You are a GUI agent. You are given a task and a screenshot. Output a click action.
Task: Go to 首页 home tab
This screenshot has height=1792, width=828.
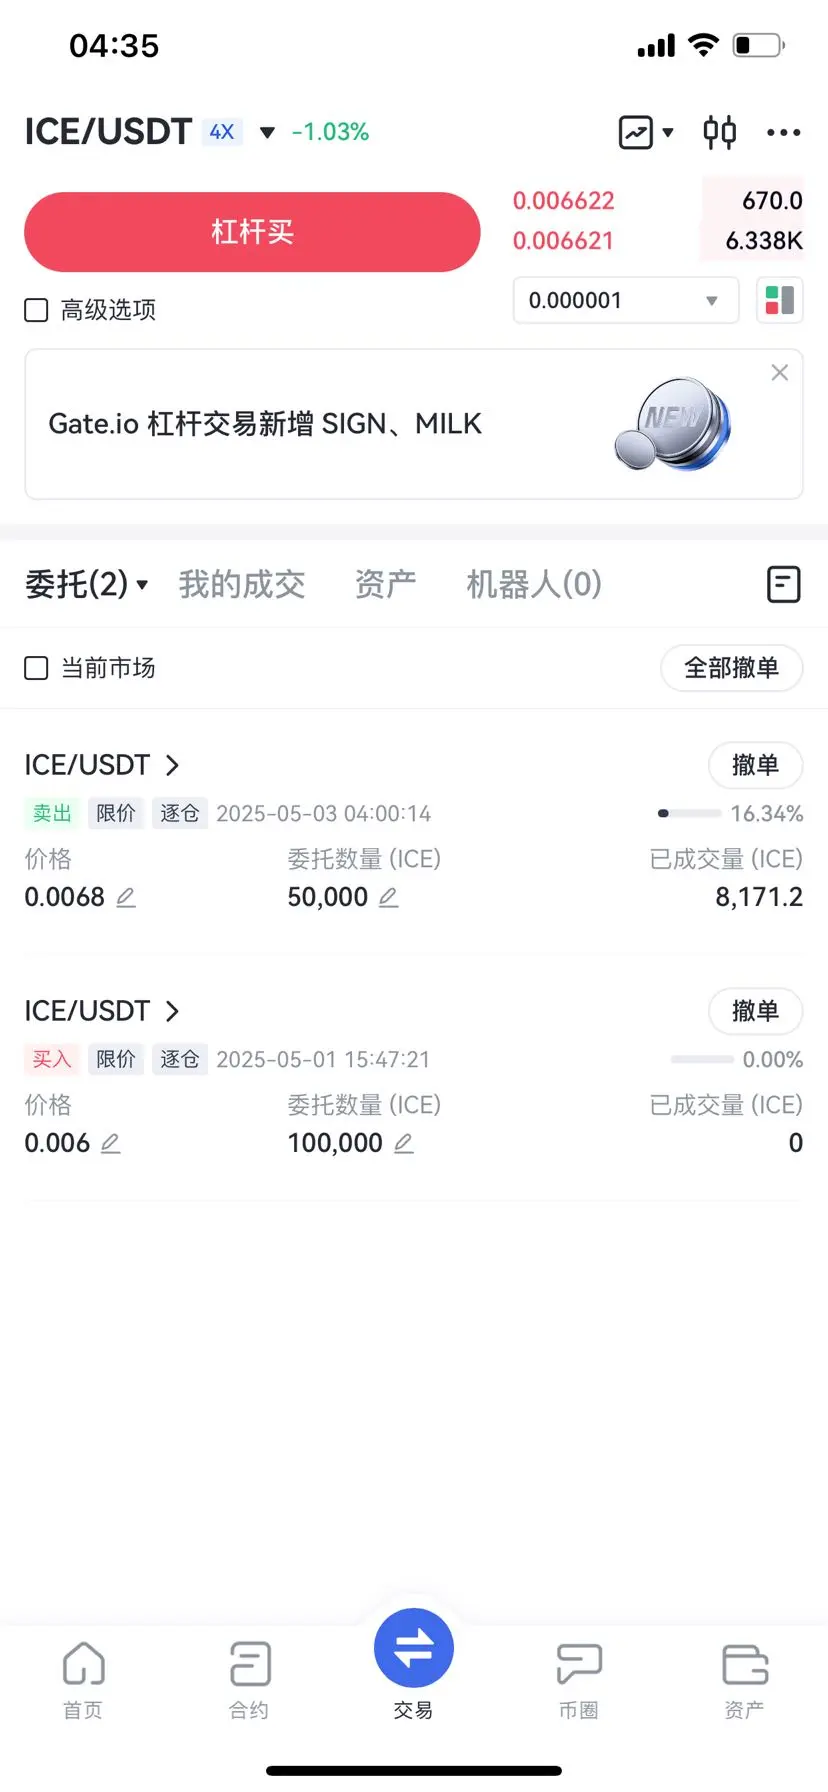83,1680
